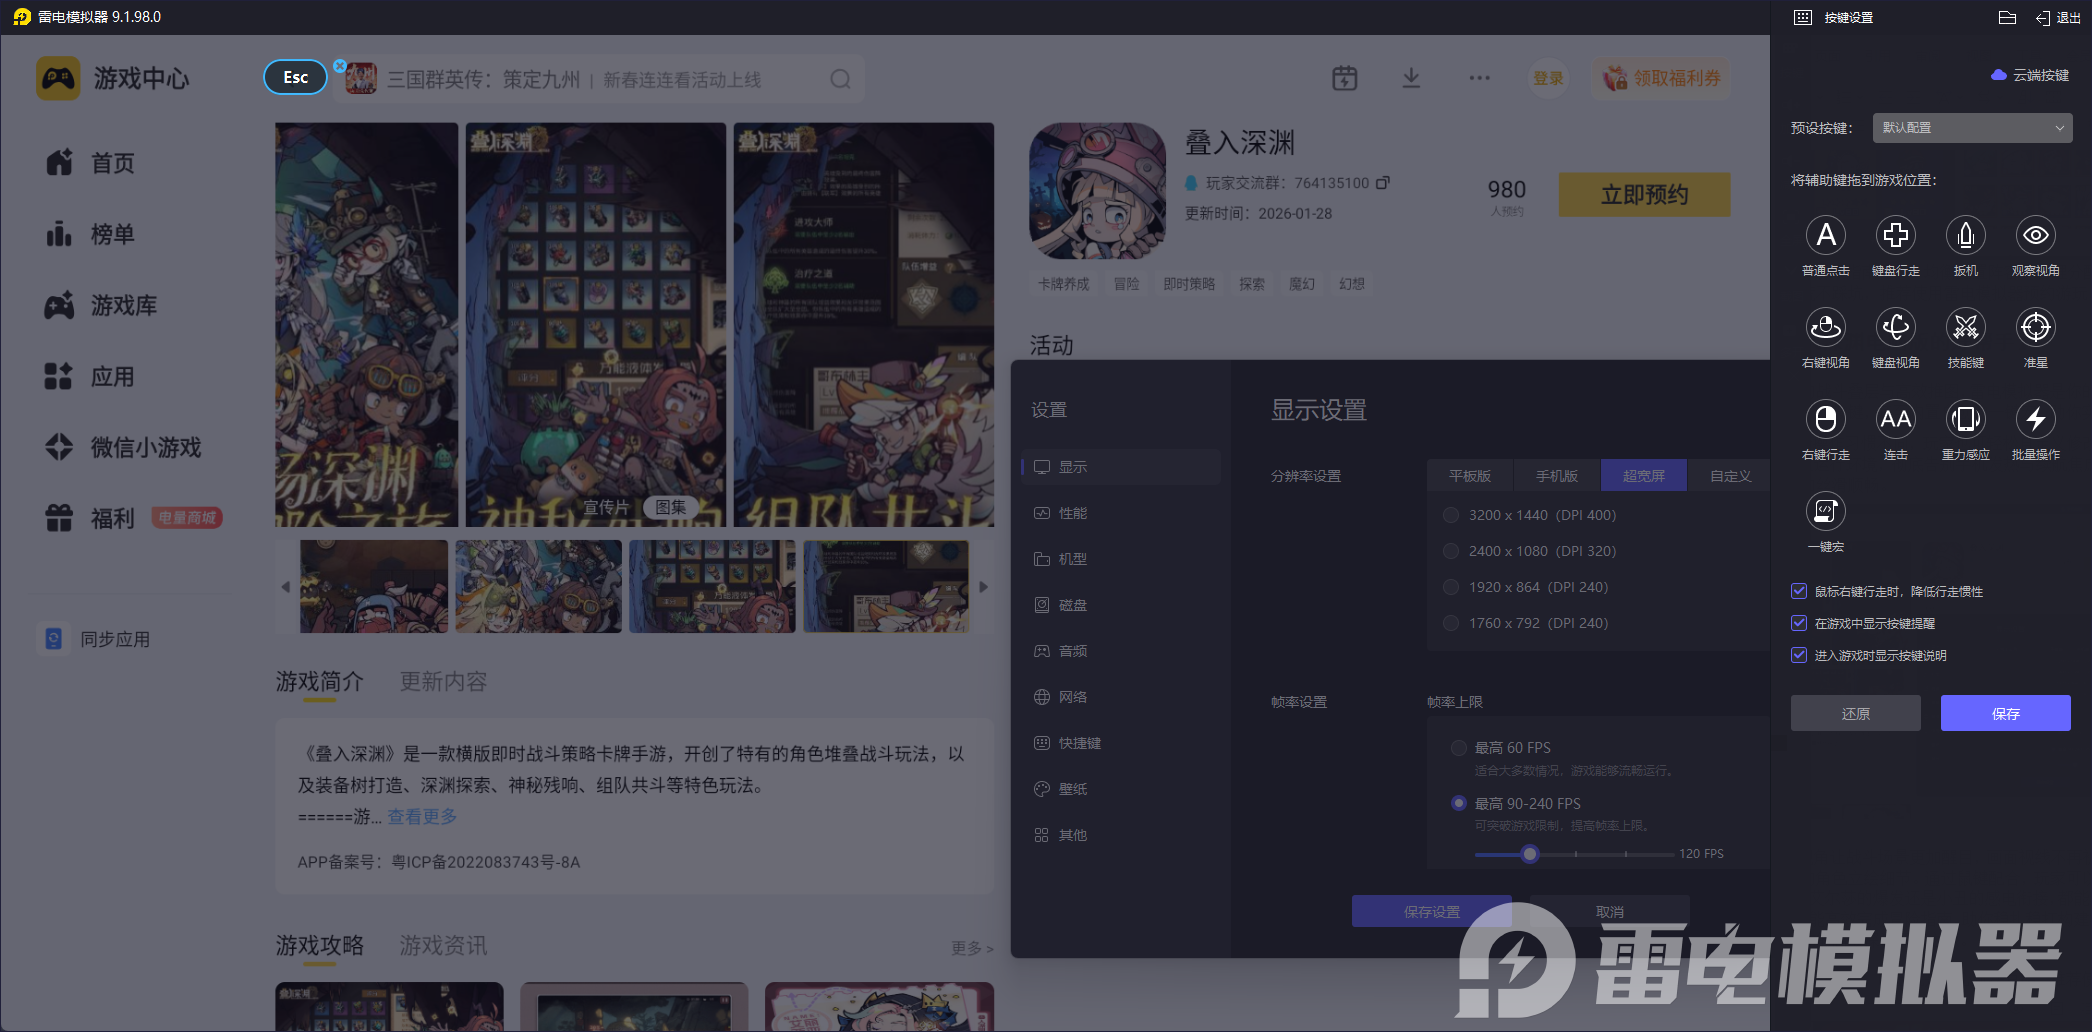Select the 最高 60 FPS radio option
The image size is (2092, 1032).
[x=1458, y=748]
